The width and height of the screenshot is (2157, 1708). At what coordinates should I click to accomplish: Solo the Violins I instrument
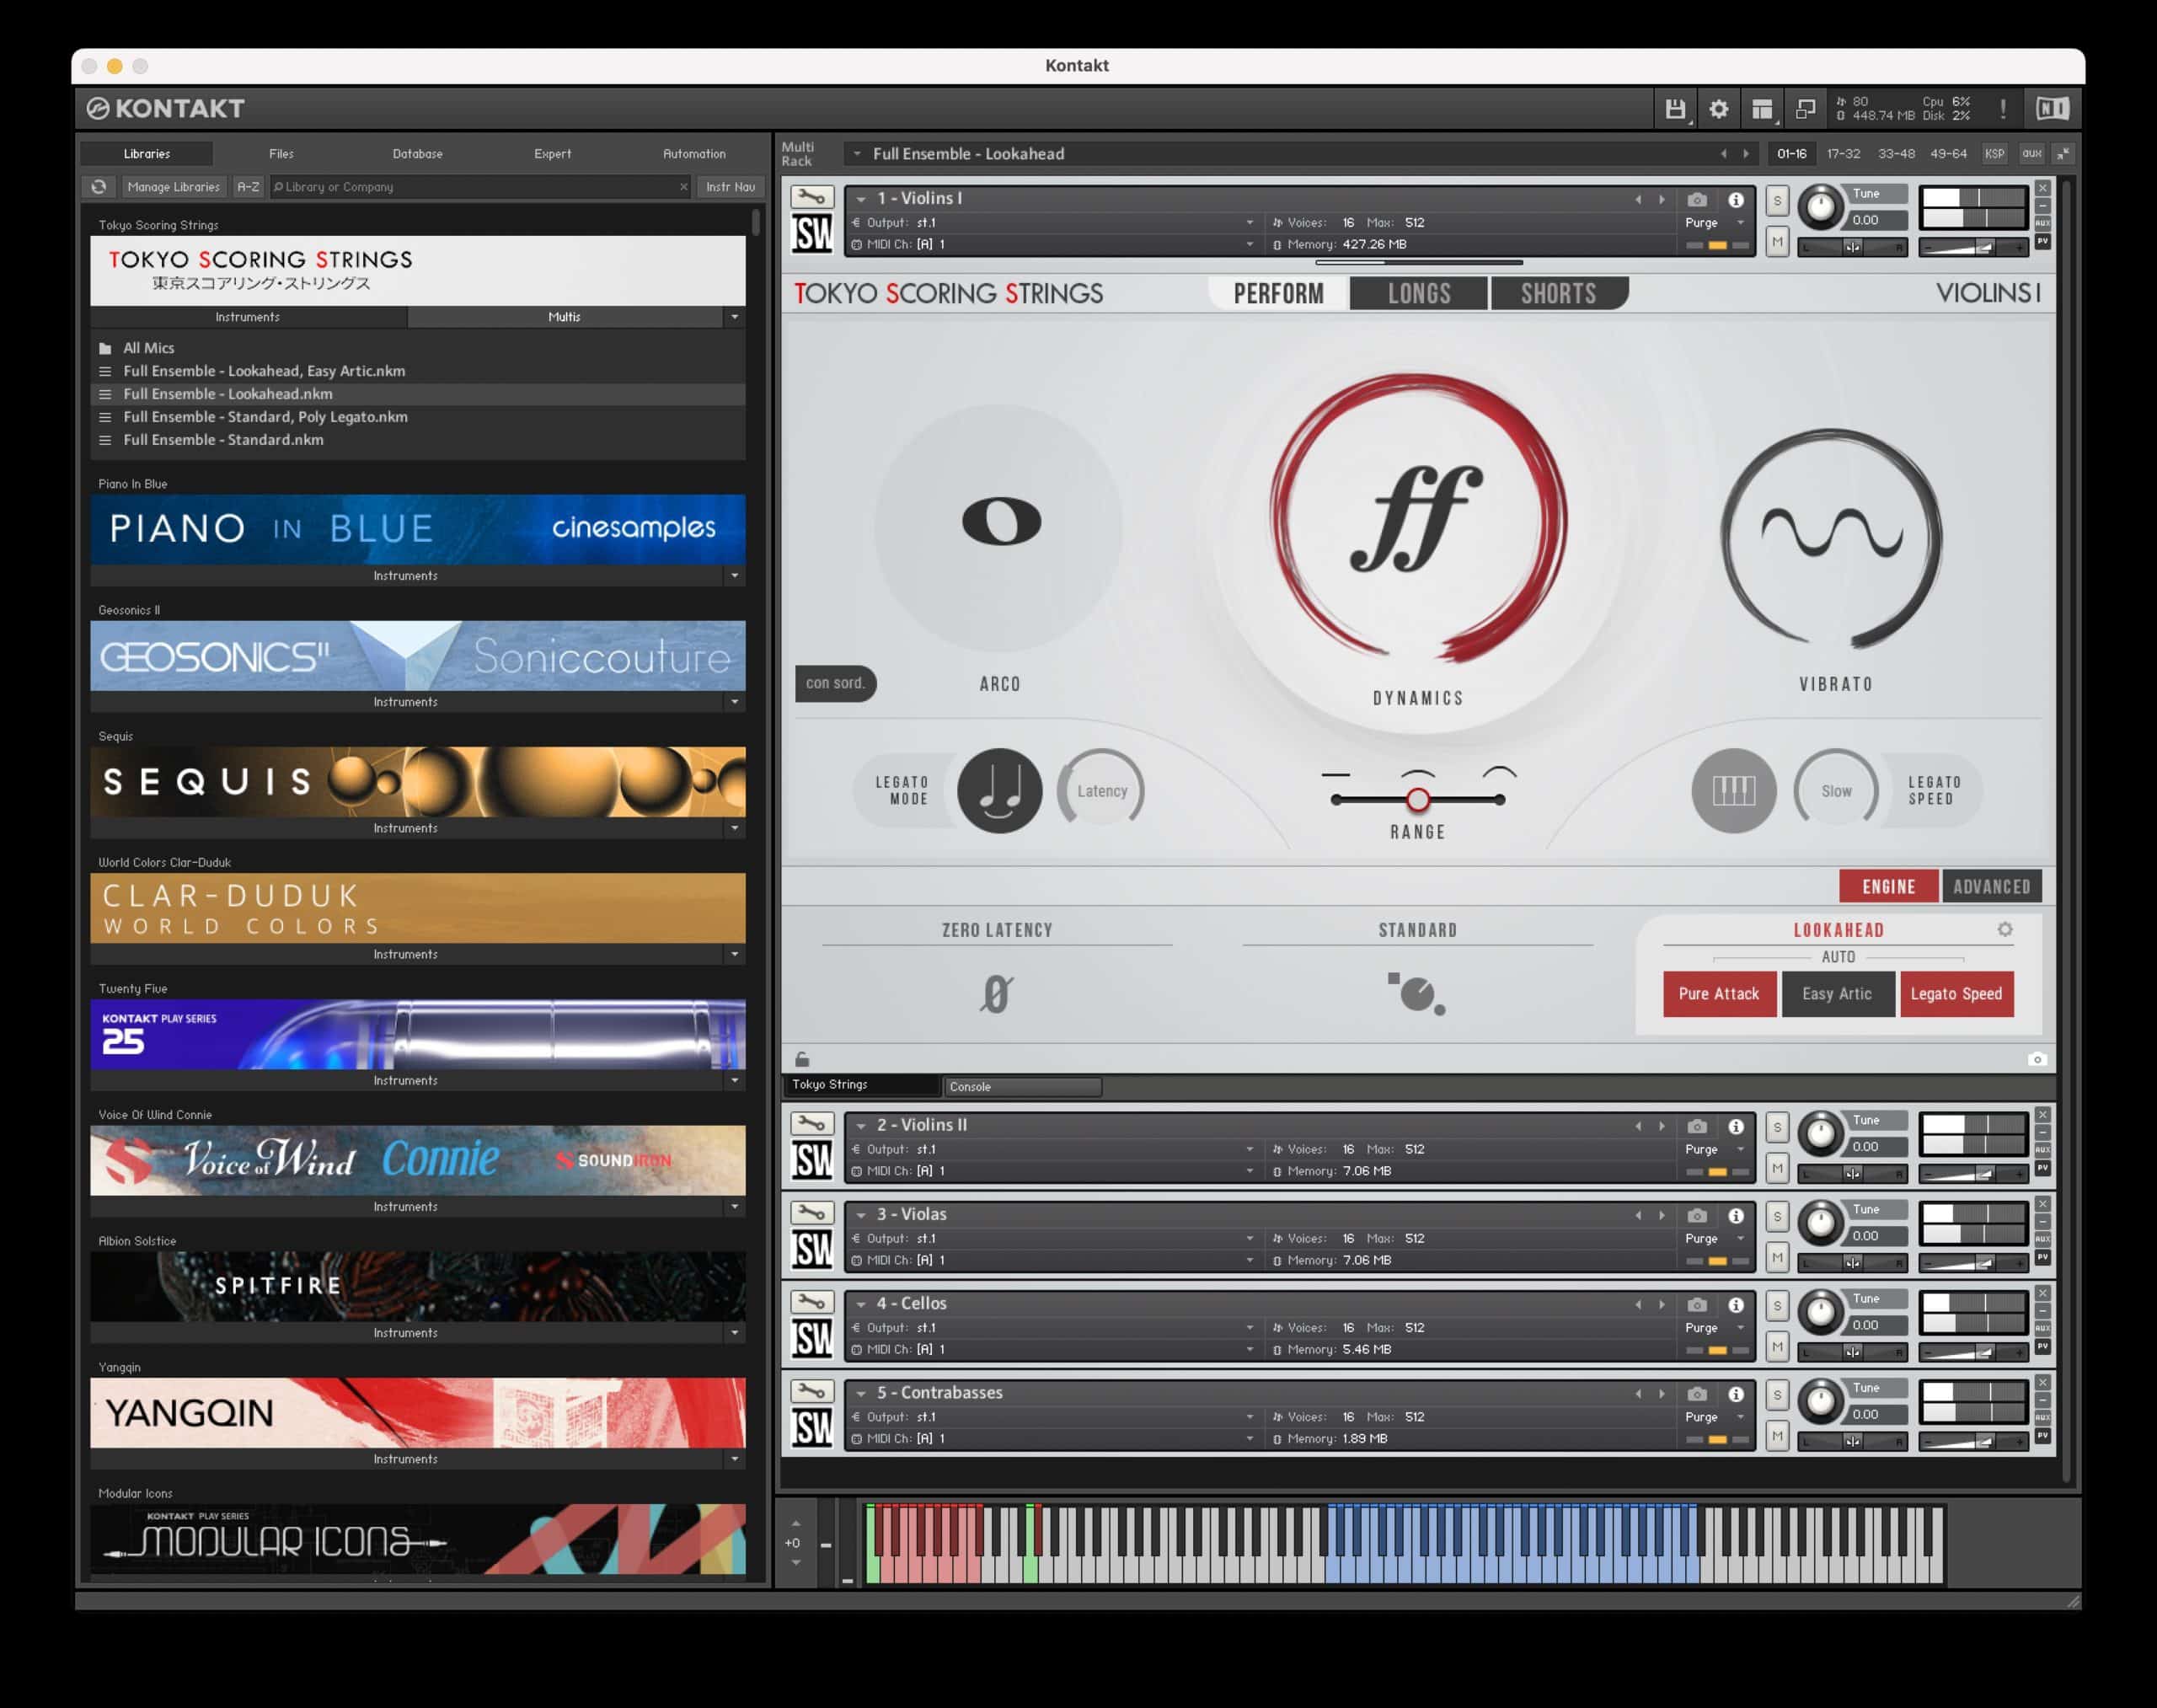(x=1777, y=201)
